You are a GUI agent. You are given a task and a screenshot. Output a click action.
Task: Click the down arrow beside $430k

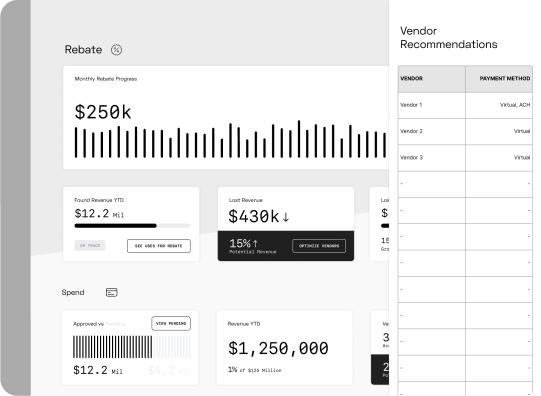click(286, 217)
